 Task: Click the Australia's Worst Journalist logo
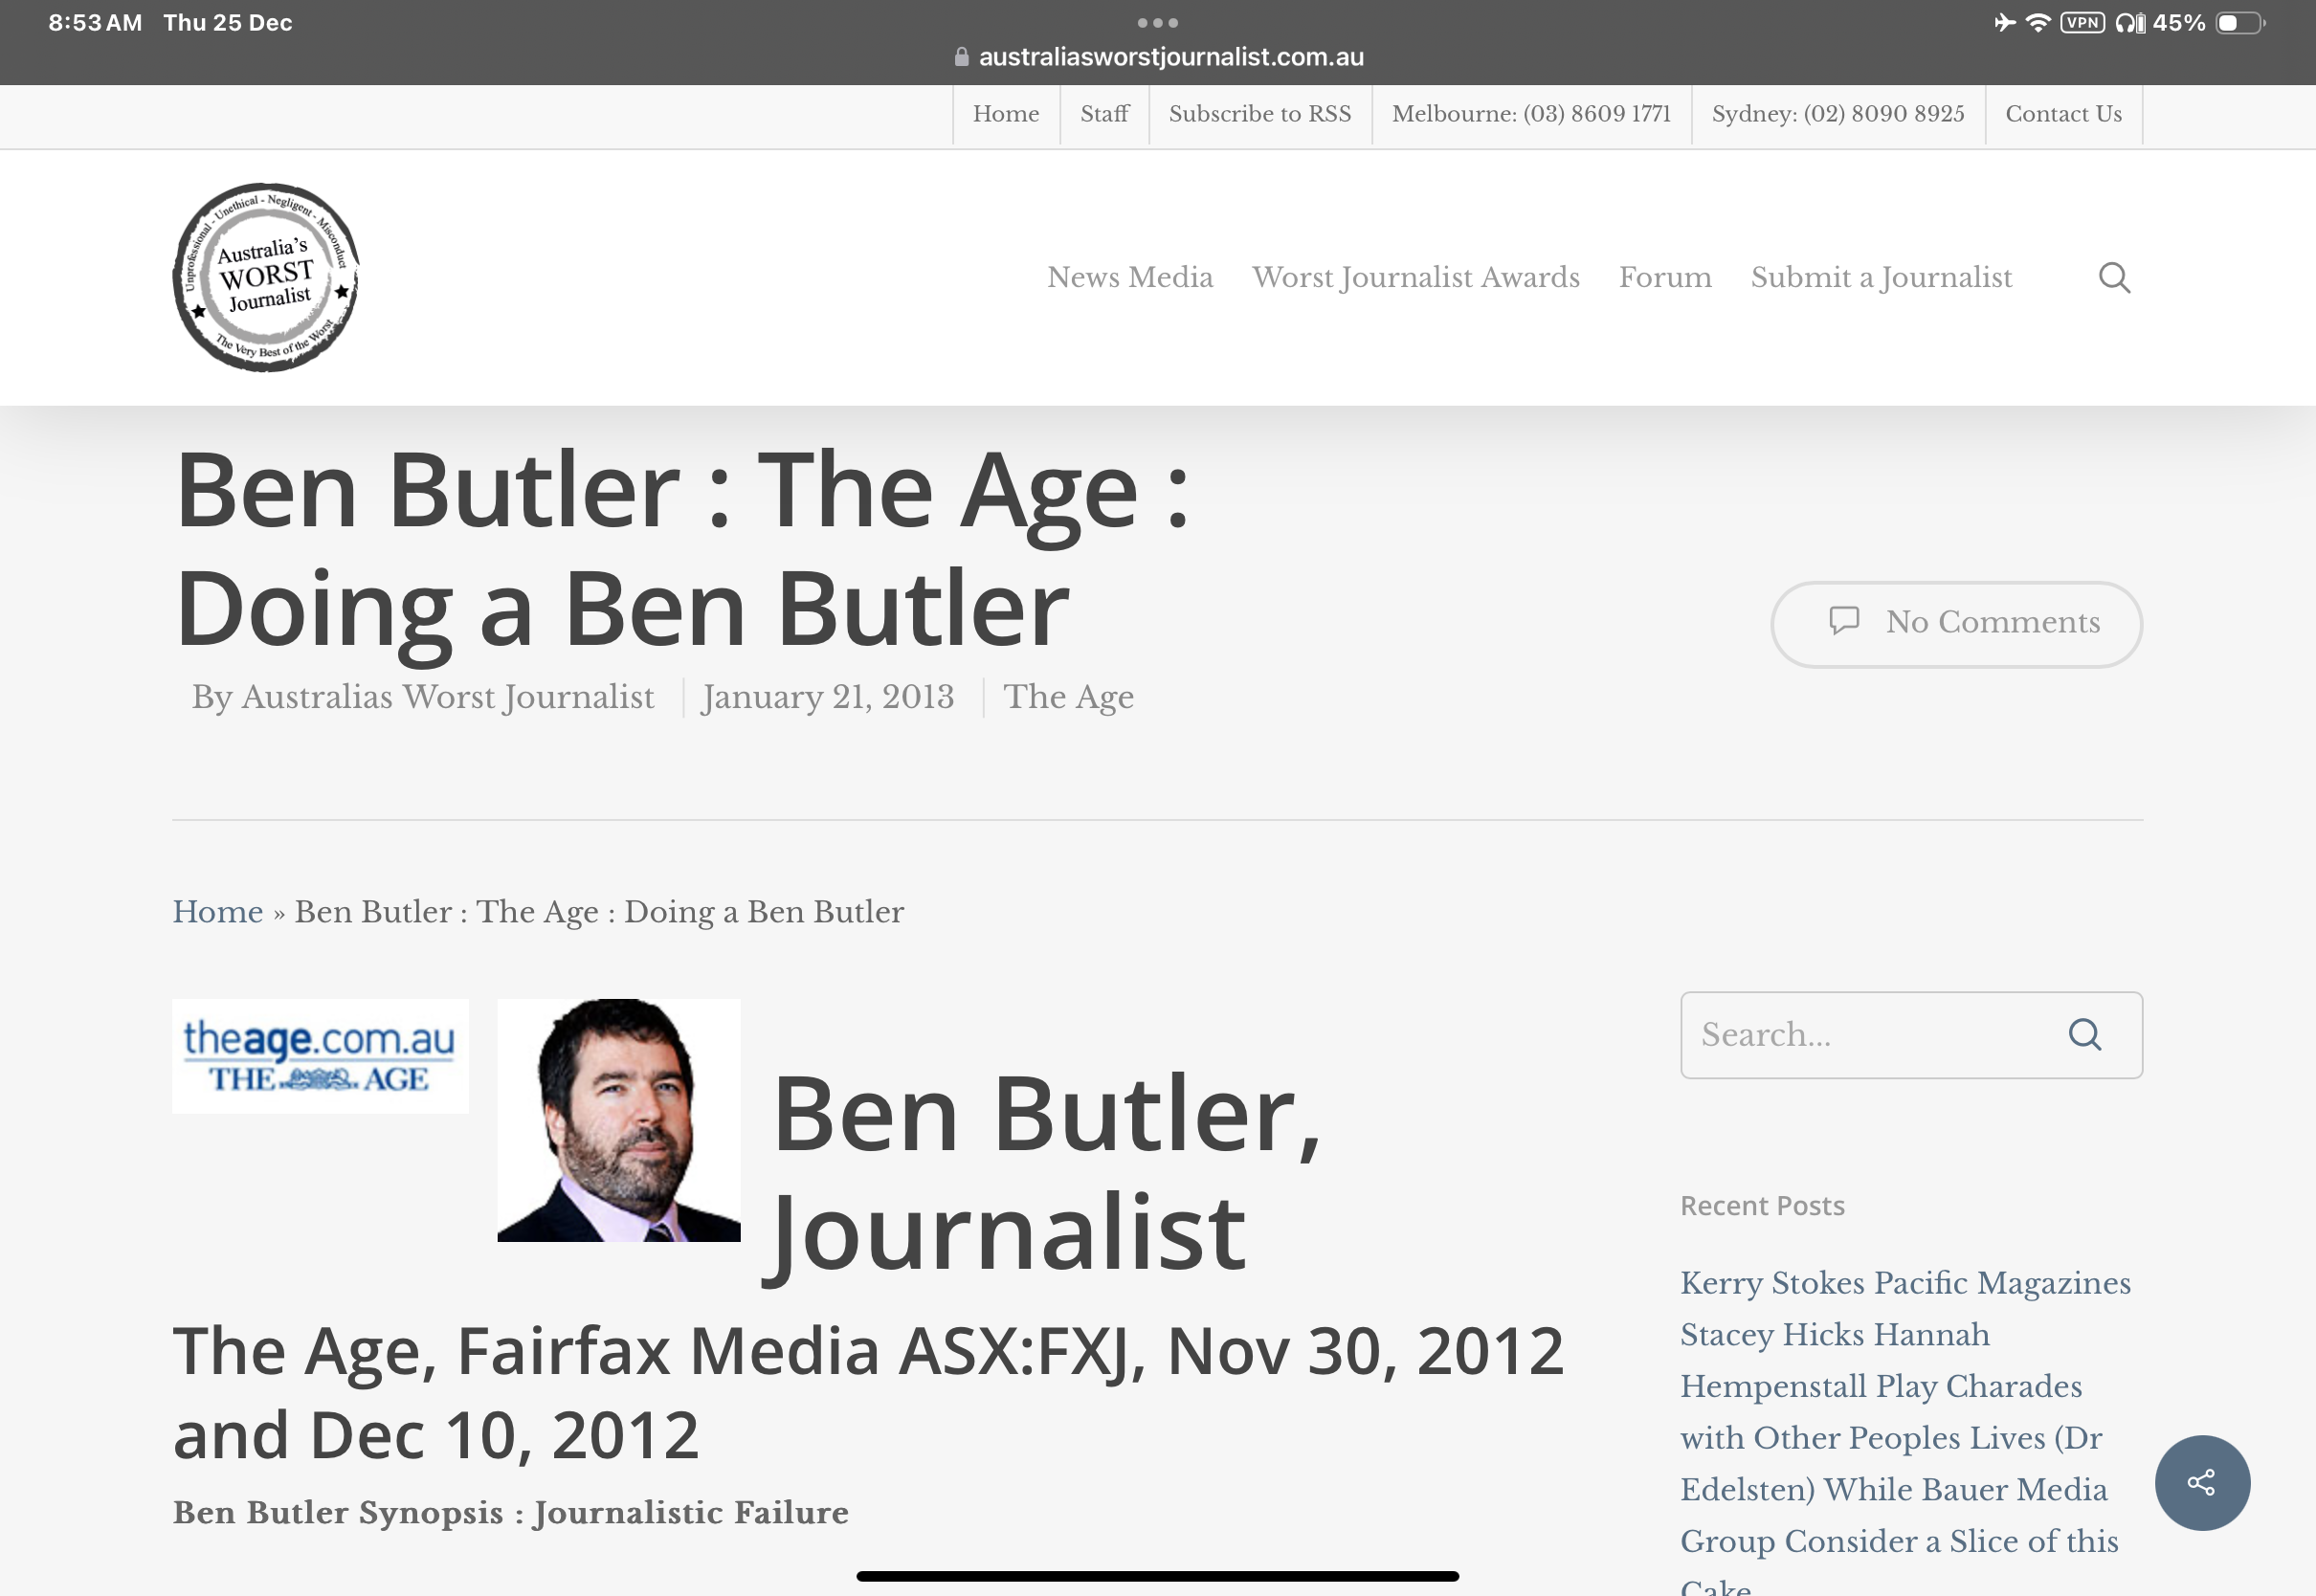pos(265,277)
